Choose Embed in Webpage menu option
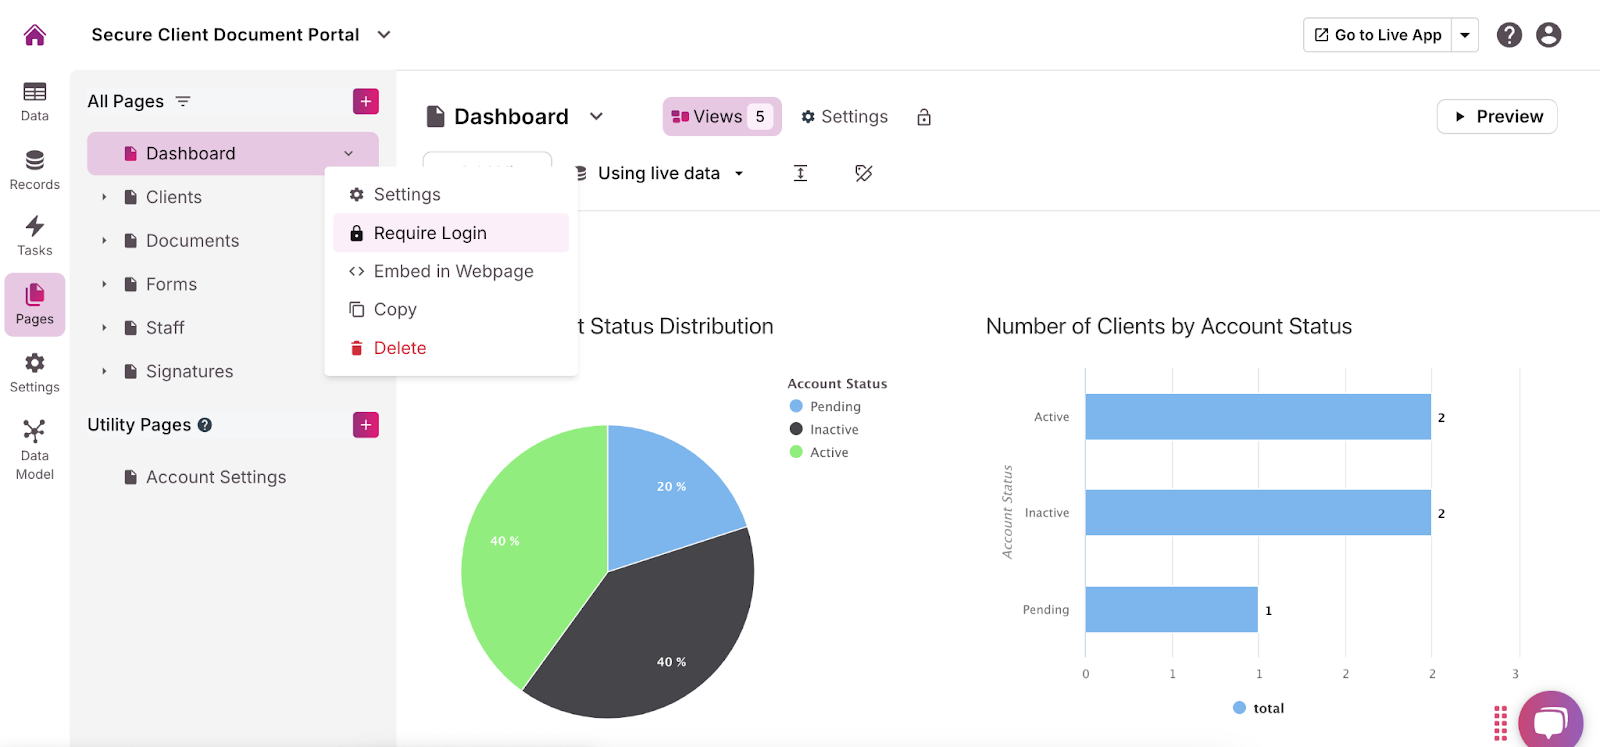The image size is (1600, 747). 452,271
